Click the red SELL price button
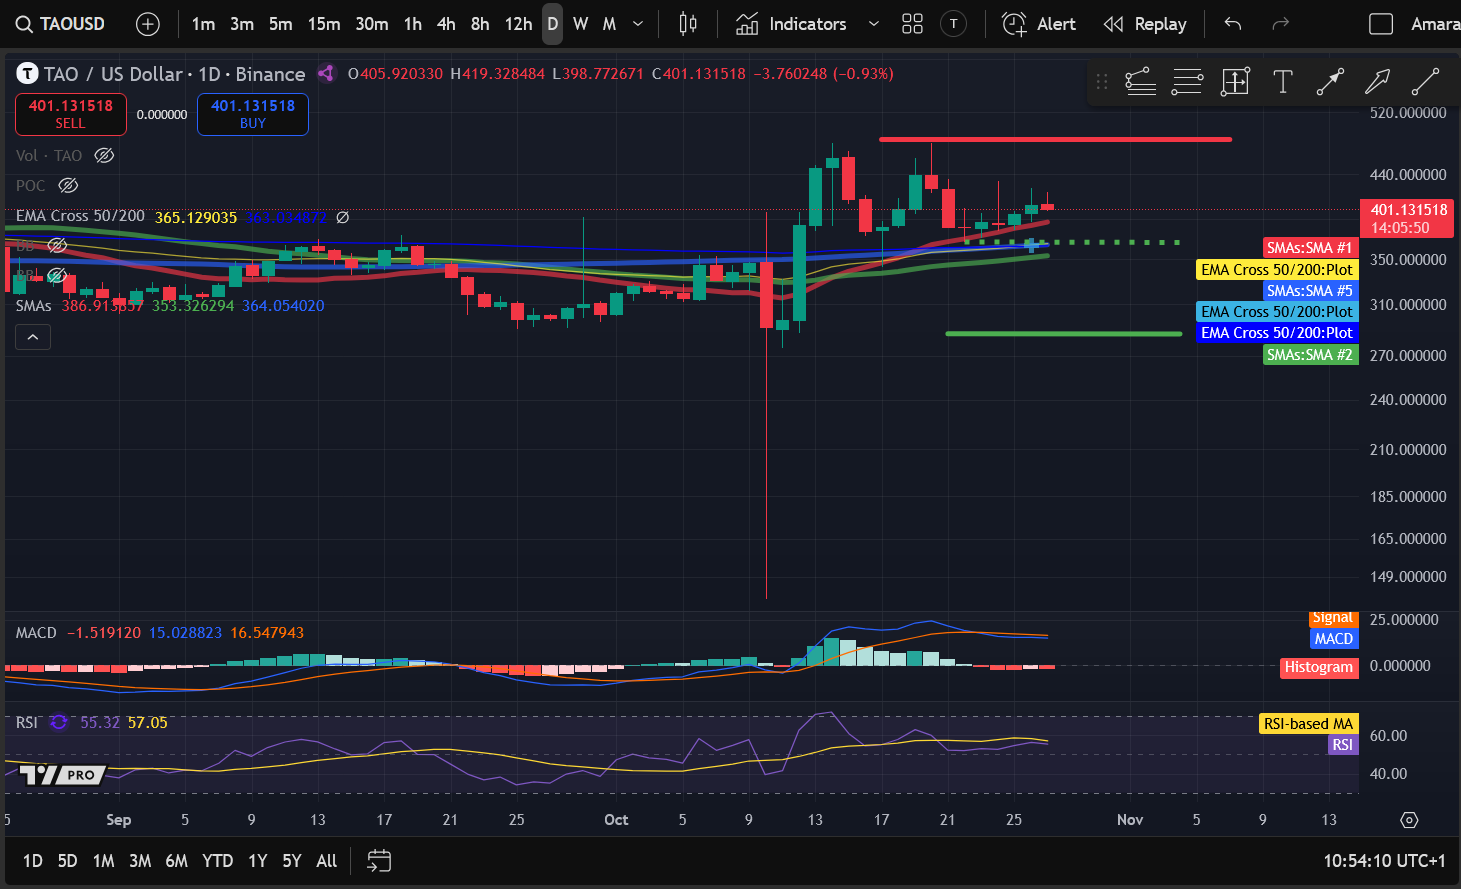The height and width of the screenshot is (889, 1461). pos(70,114)
